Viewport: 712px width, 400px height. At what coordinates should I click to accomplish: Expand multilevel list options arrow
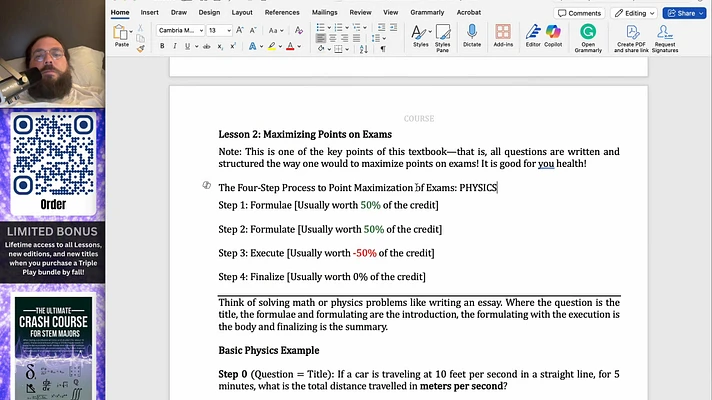tap(365, 28)
